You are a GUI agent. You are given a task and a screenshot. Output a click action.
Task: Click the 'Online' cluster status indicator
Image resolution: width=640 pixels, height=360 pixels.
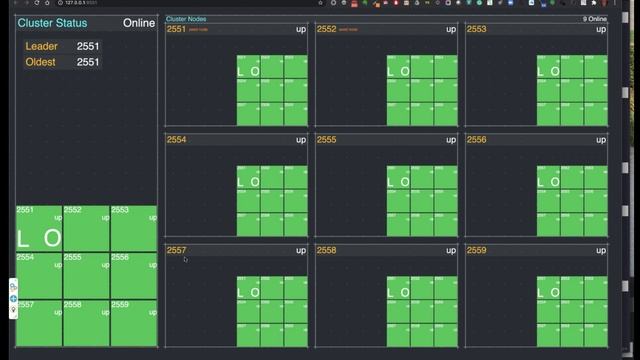click(139, 23)
